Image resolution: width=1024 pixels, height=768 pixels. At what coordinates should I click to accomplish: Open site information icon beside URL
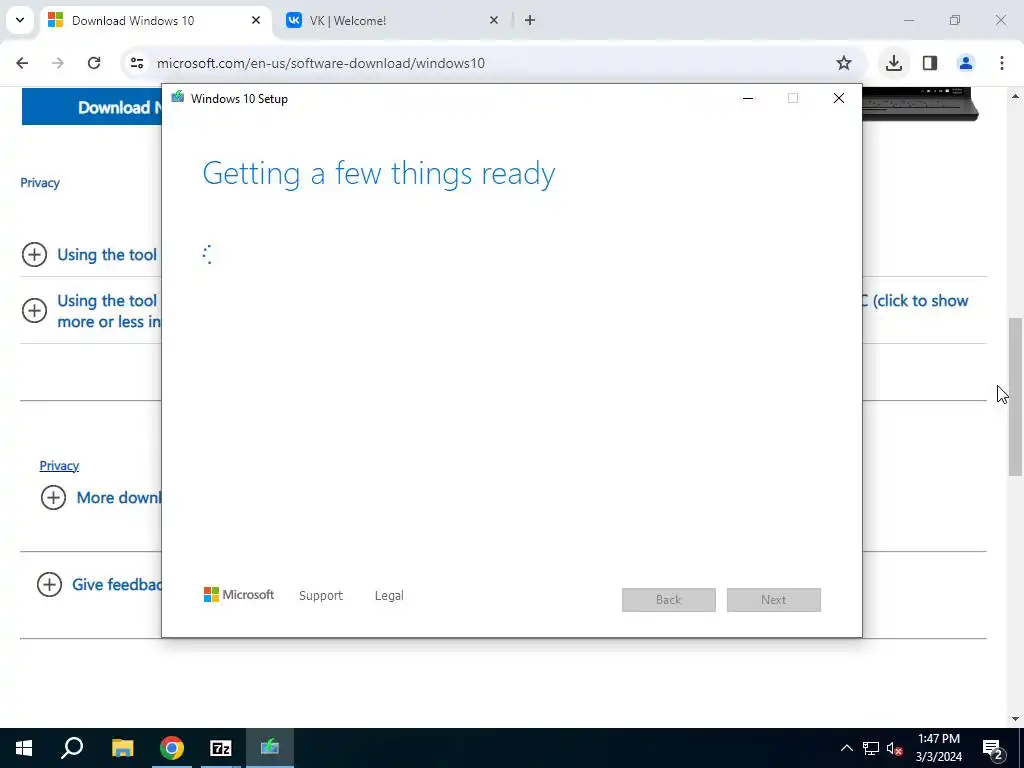(136, 63)
